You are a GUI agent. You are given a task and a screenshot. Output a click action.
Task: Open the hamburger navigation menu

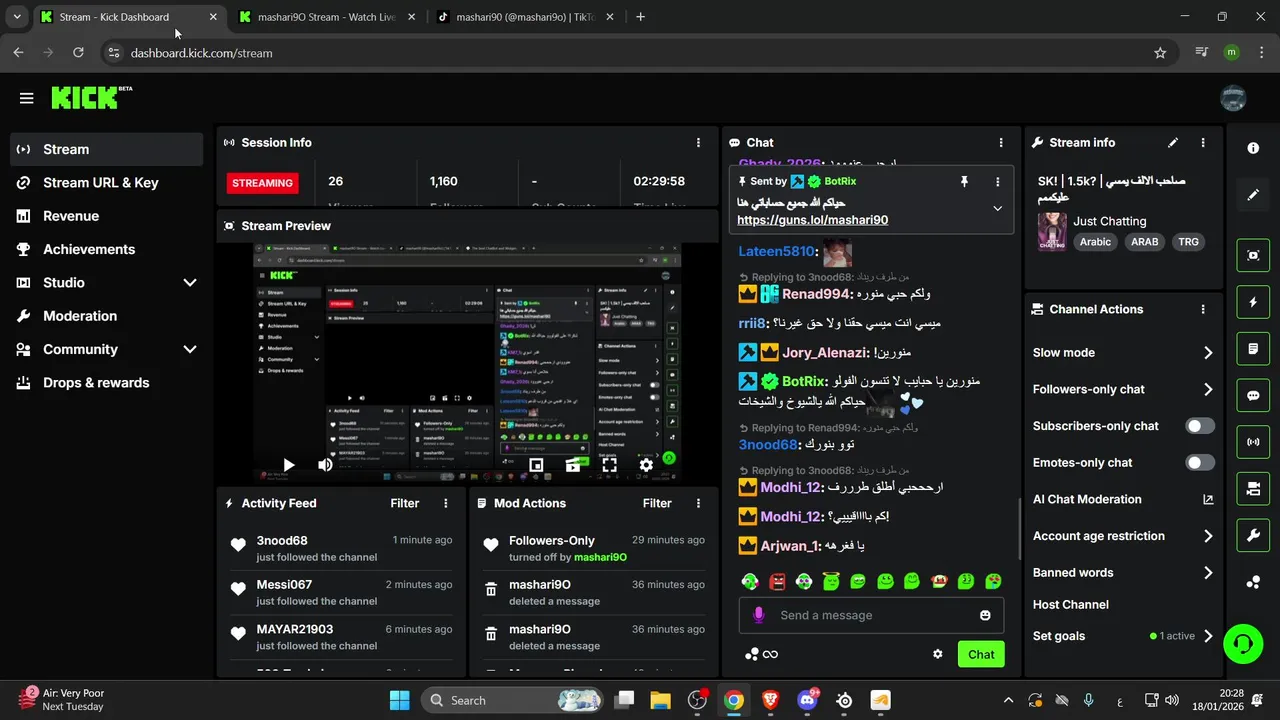coord(26,98)
